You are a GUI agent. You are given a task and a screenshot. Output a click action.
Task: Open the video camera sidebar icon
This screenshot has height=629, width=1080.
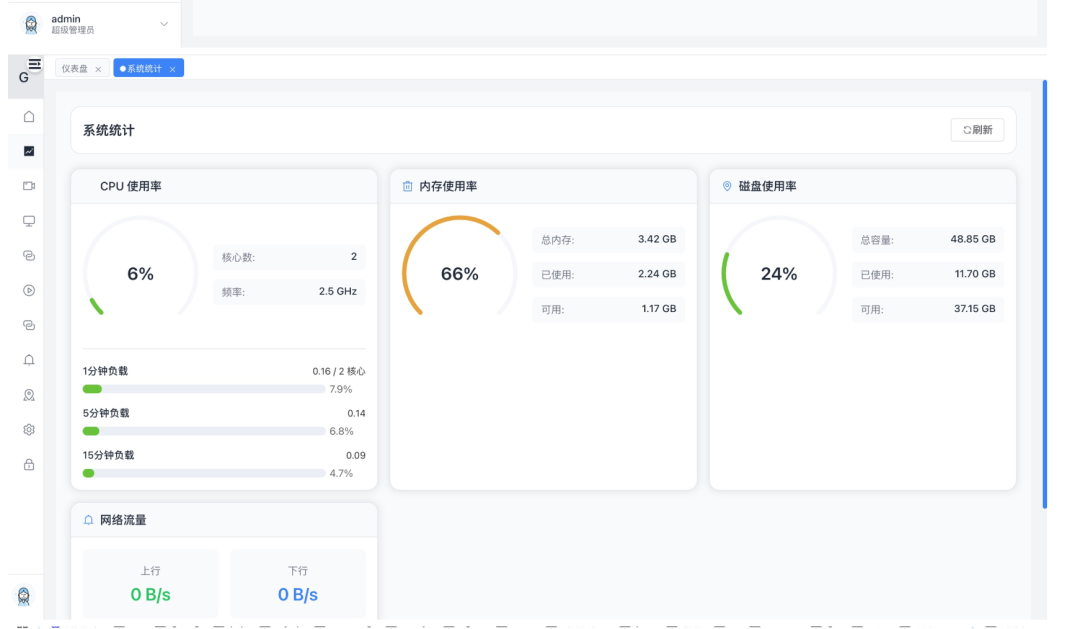pos(29,186)
